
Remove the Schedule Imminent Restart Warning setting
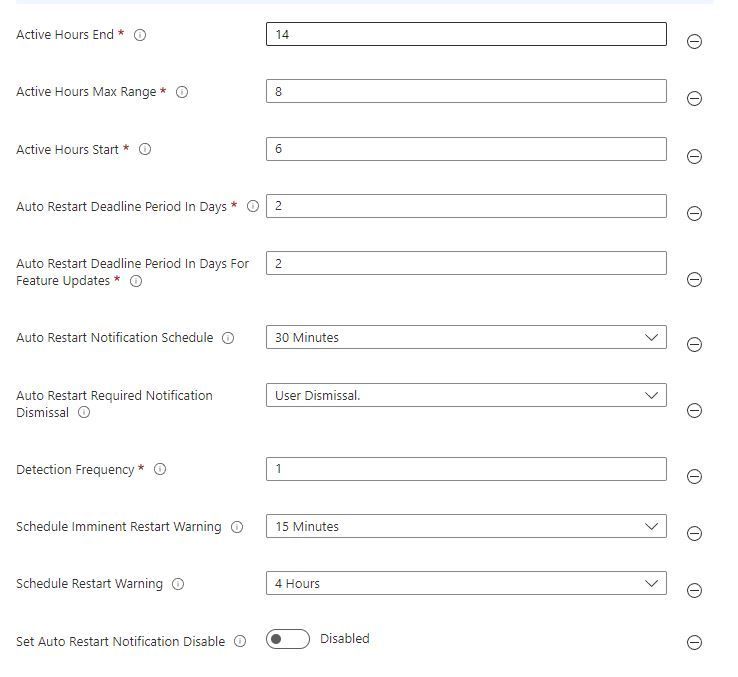click(694, 533)
